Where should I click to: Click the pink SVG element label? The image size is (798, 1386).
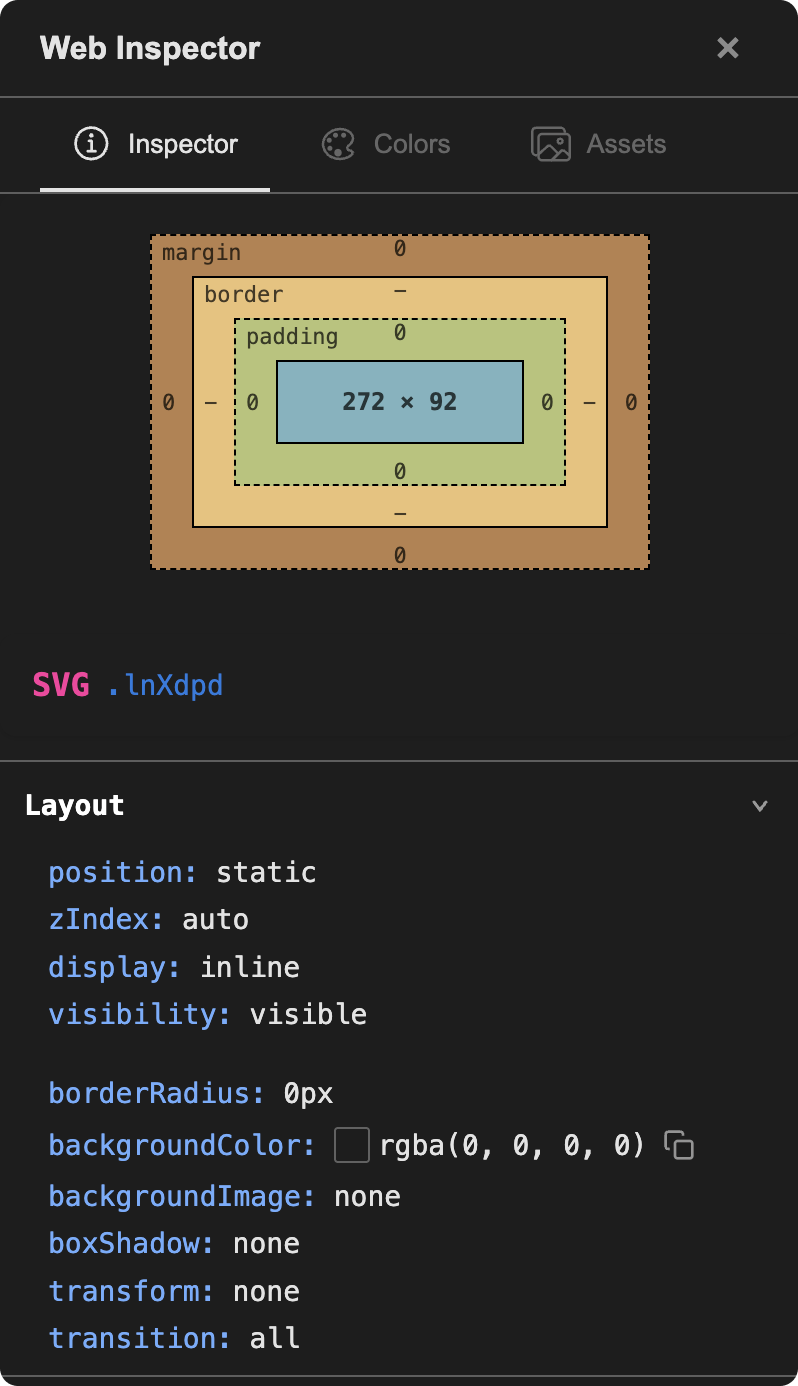60,685
